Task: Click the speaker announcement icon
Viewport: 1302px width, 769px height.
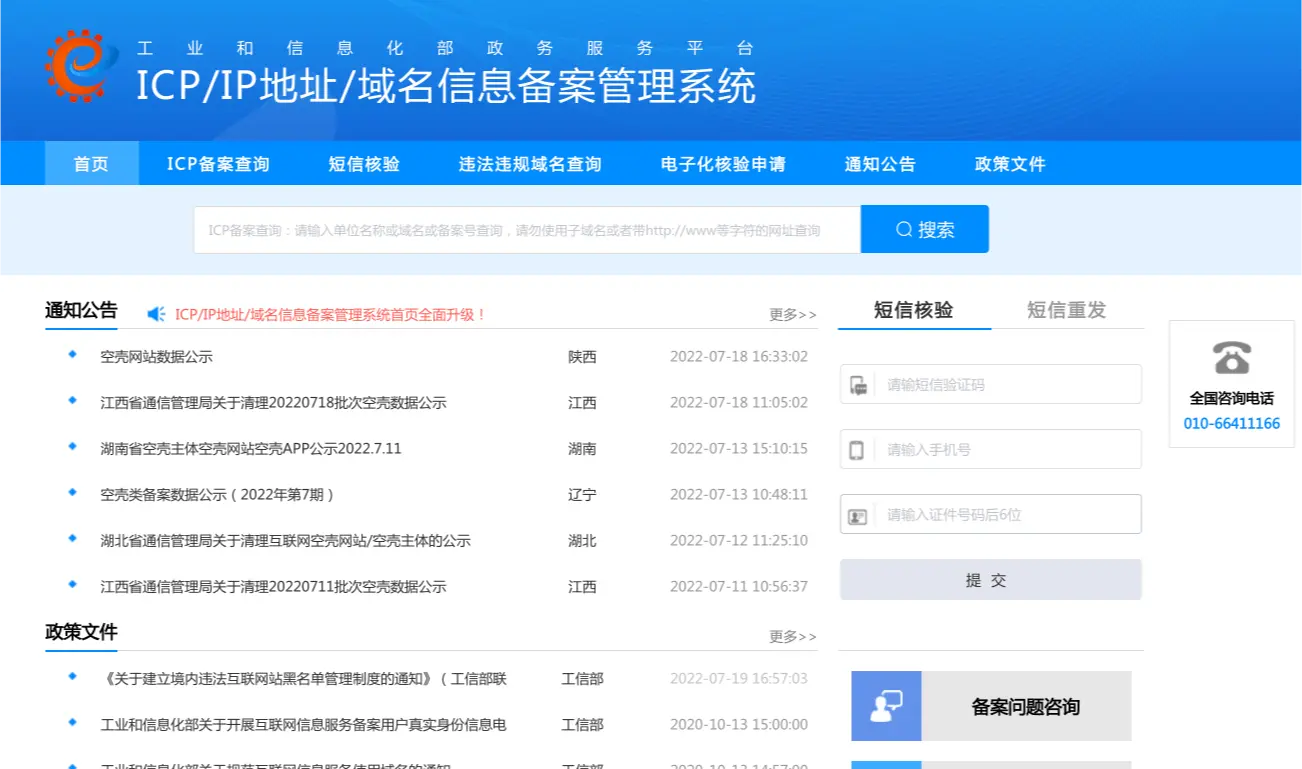Action: tap(156, 314)
